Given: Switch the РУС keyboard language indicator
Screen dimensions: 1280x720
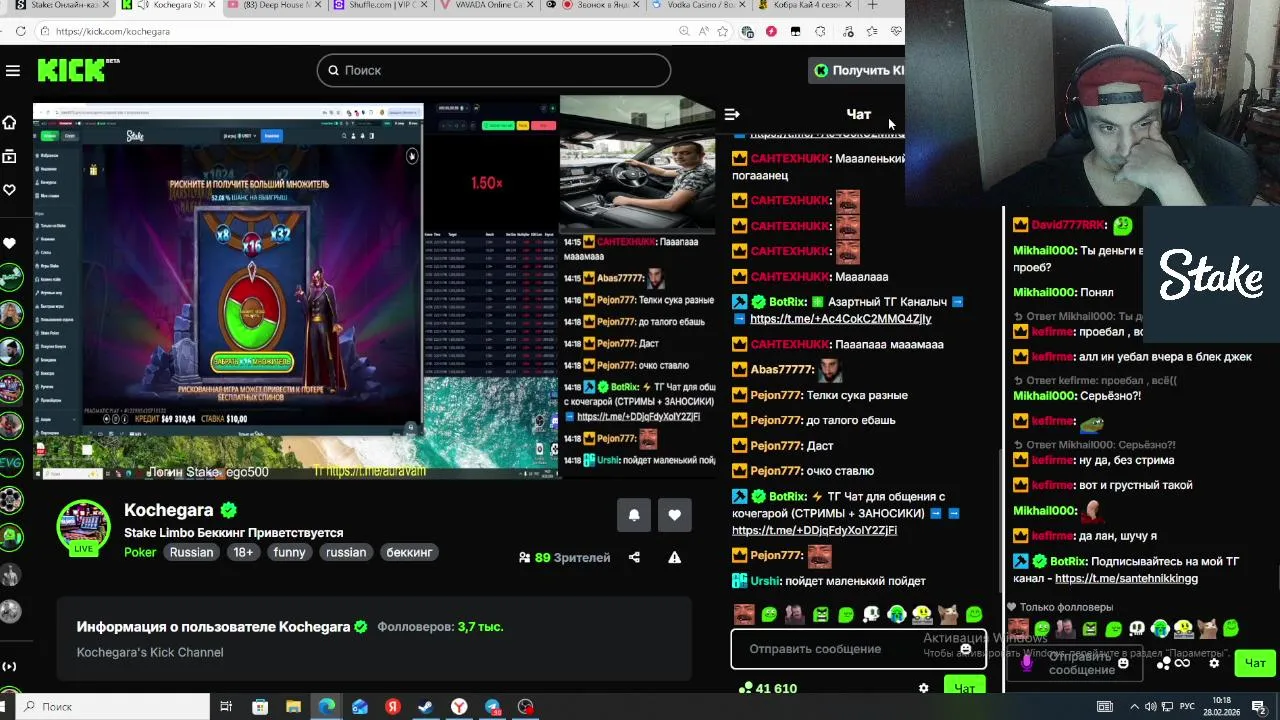Looking at the screenshot, I should (1187, 707).
